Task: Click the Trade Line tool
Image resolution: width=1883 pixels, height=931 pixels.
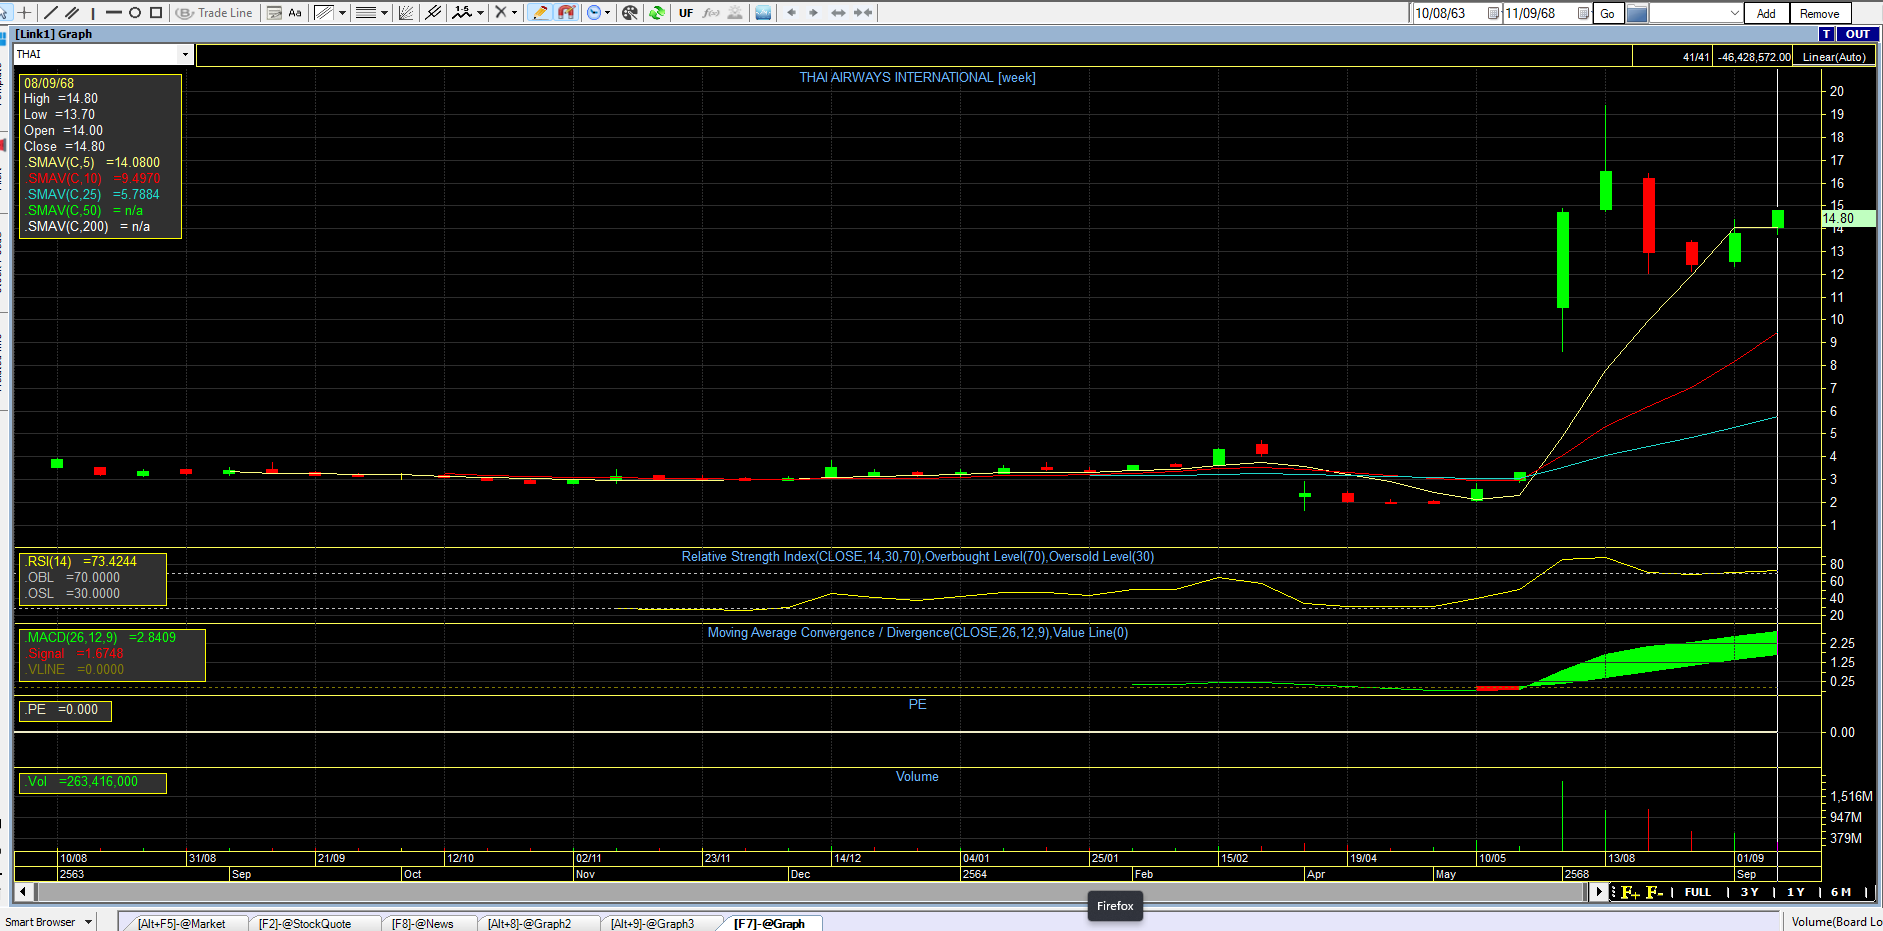Action: click(x=214, y=13)
